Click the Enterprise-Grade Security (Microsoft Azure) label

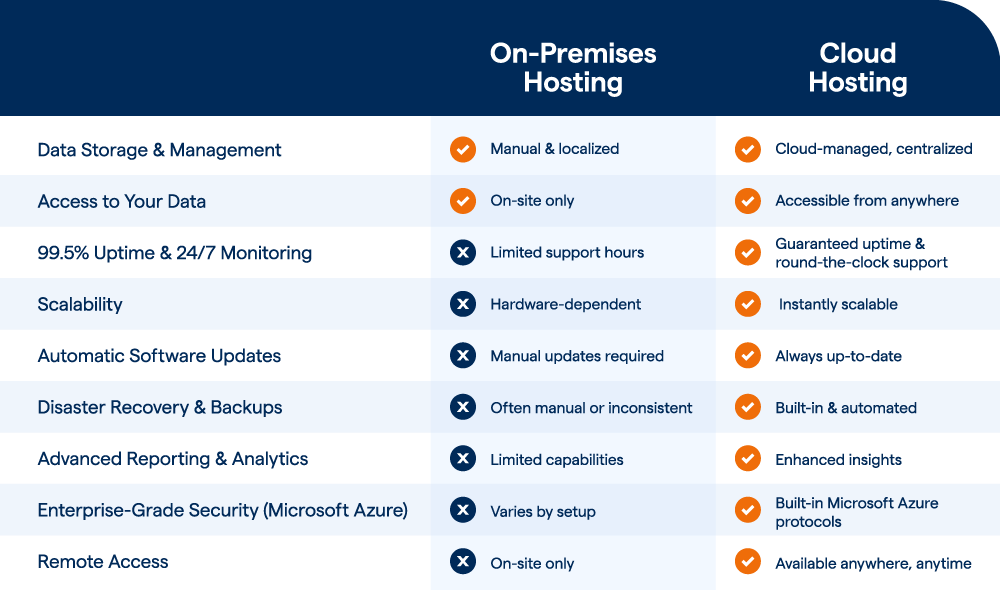coord(222,511)
